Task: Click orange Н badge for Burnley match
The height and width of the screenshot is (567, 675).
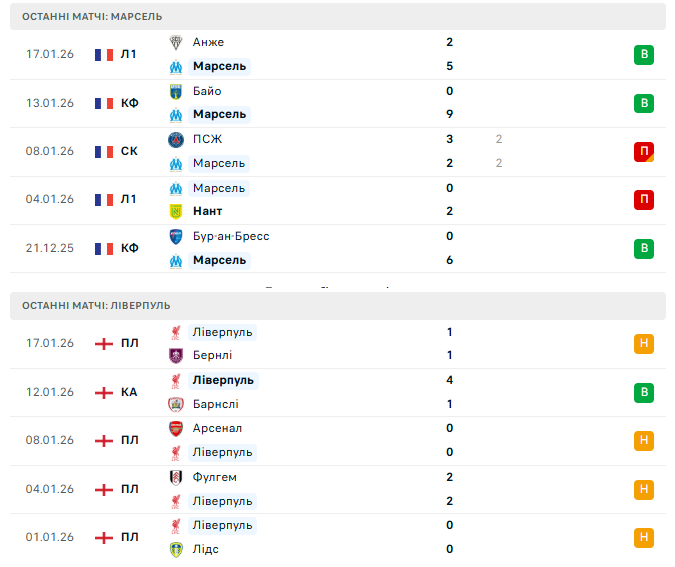Action: (x=643, y=344)
